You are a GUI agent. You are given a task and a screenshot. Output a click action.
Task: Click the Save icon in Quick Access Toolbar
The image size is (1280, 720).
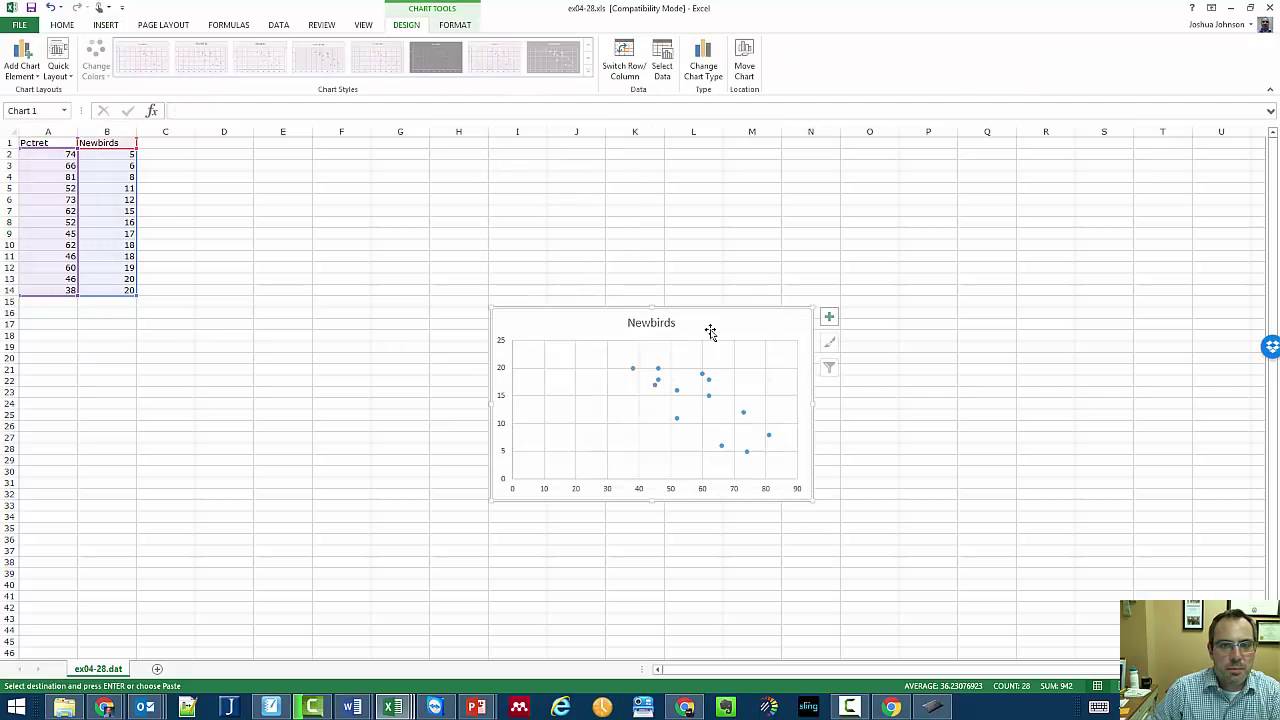(x=31, y=8)
